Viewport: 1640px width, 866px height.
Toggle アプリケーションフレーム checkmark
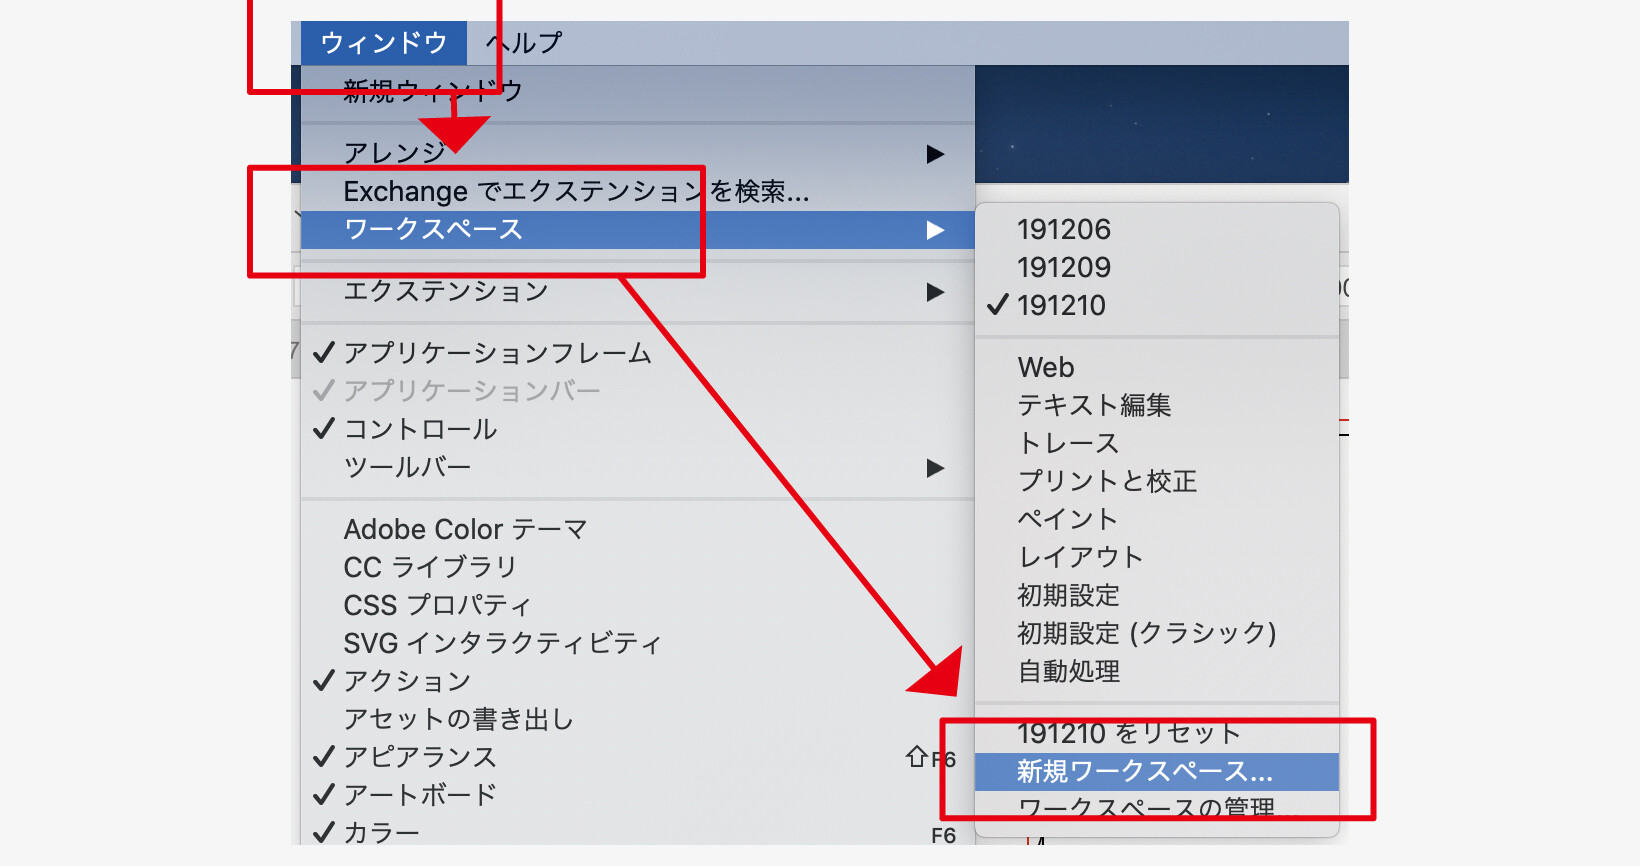496,353
